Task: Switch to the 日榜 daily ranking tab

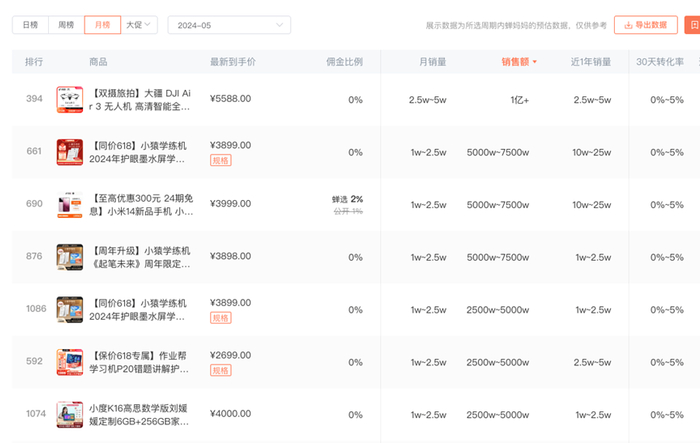Action: tap(32, 24)
